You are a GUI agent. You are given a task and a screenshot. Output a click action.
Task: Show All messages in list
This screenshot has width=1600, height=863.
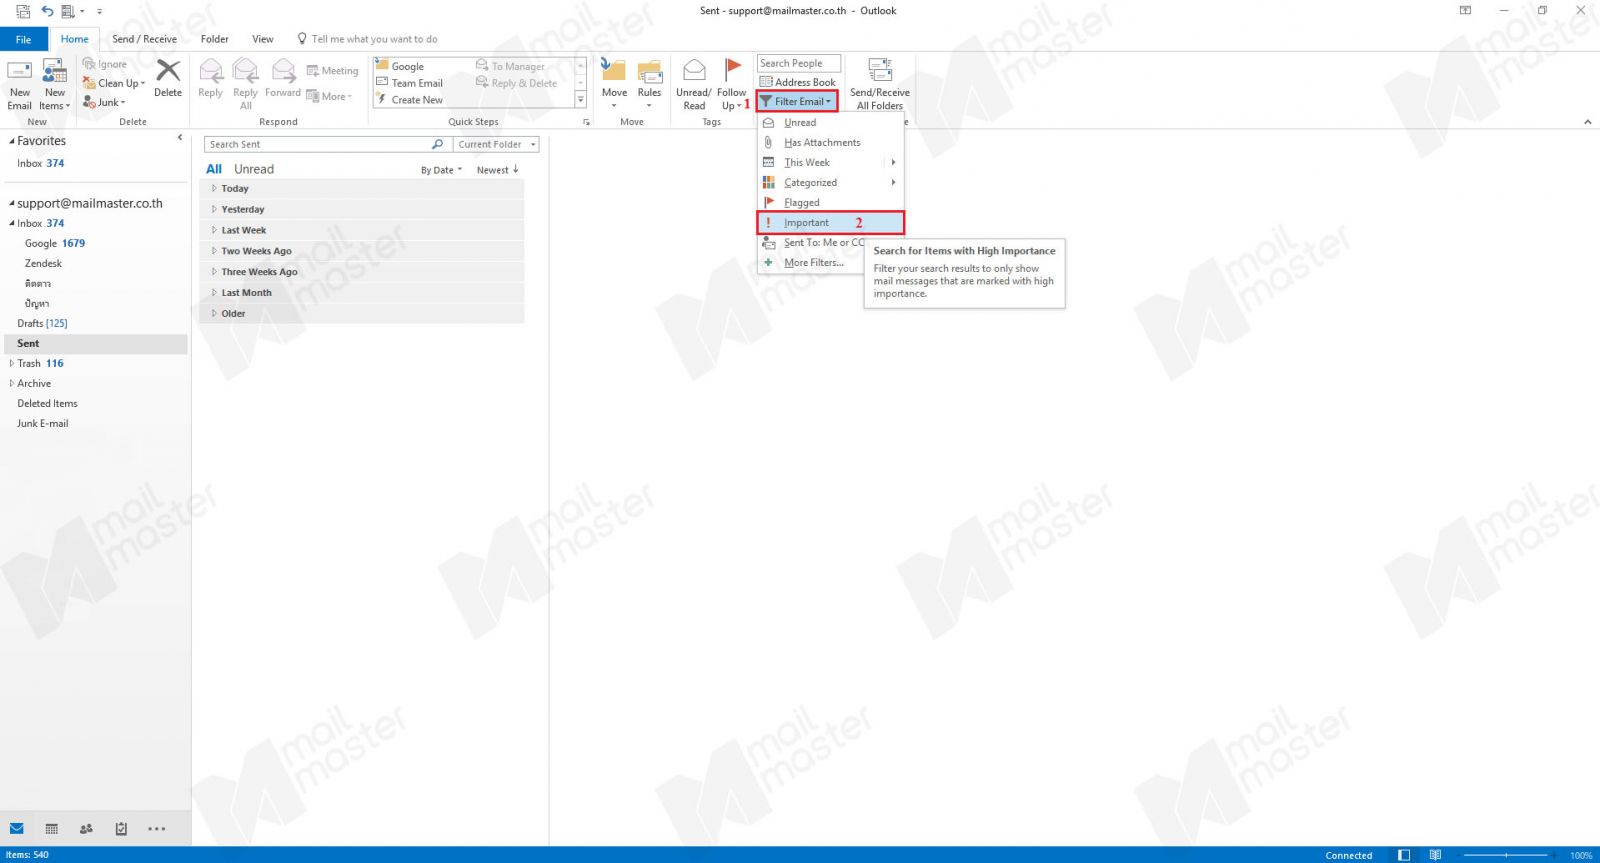pyautogui.click(x=214, y=169)
